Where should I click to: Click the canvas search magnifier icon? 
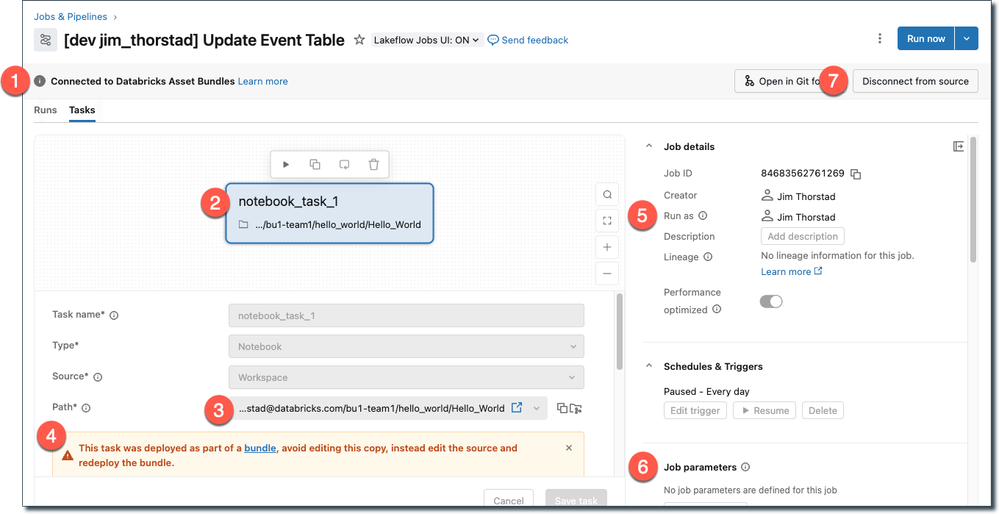(x=607, y=194)
